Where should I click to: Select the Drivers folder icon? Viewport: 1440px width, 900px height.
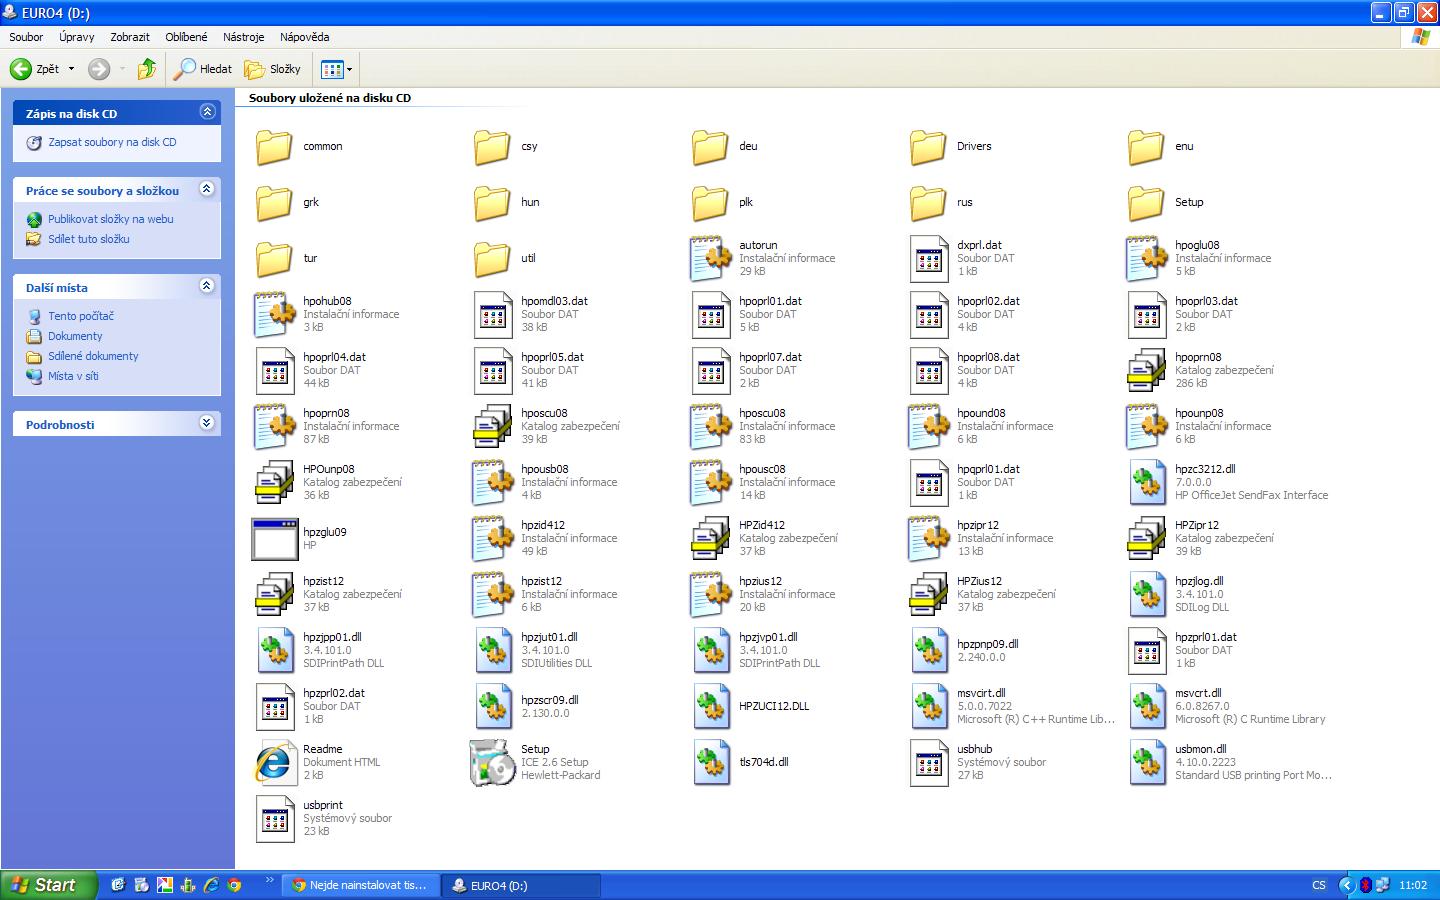[928, 147]
